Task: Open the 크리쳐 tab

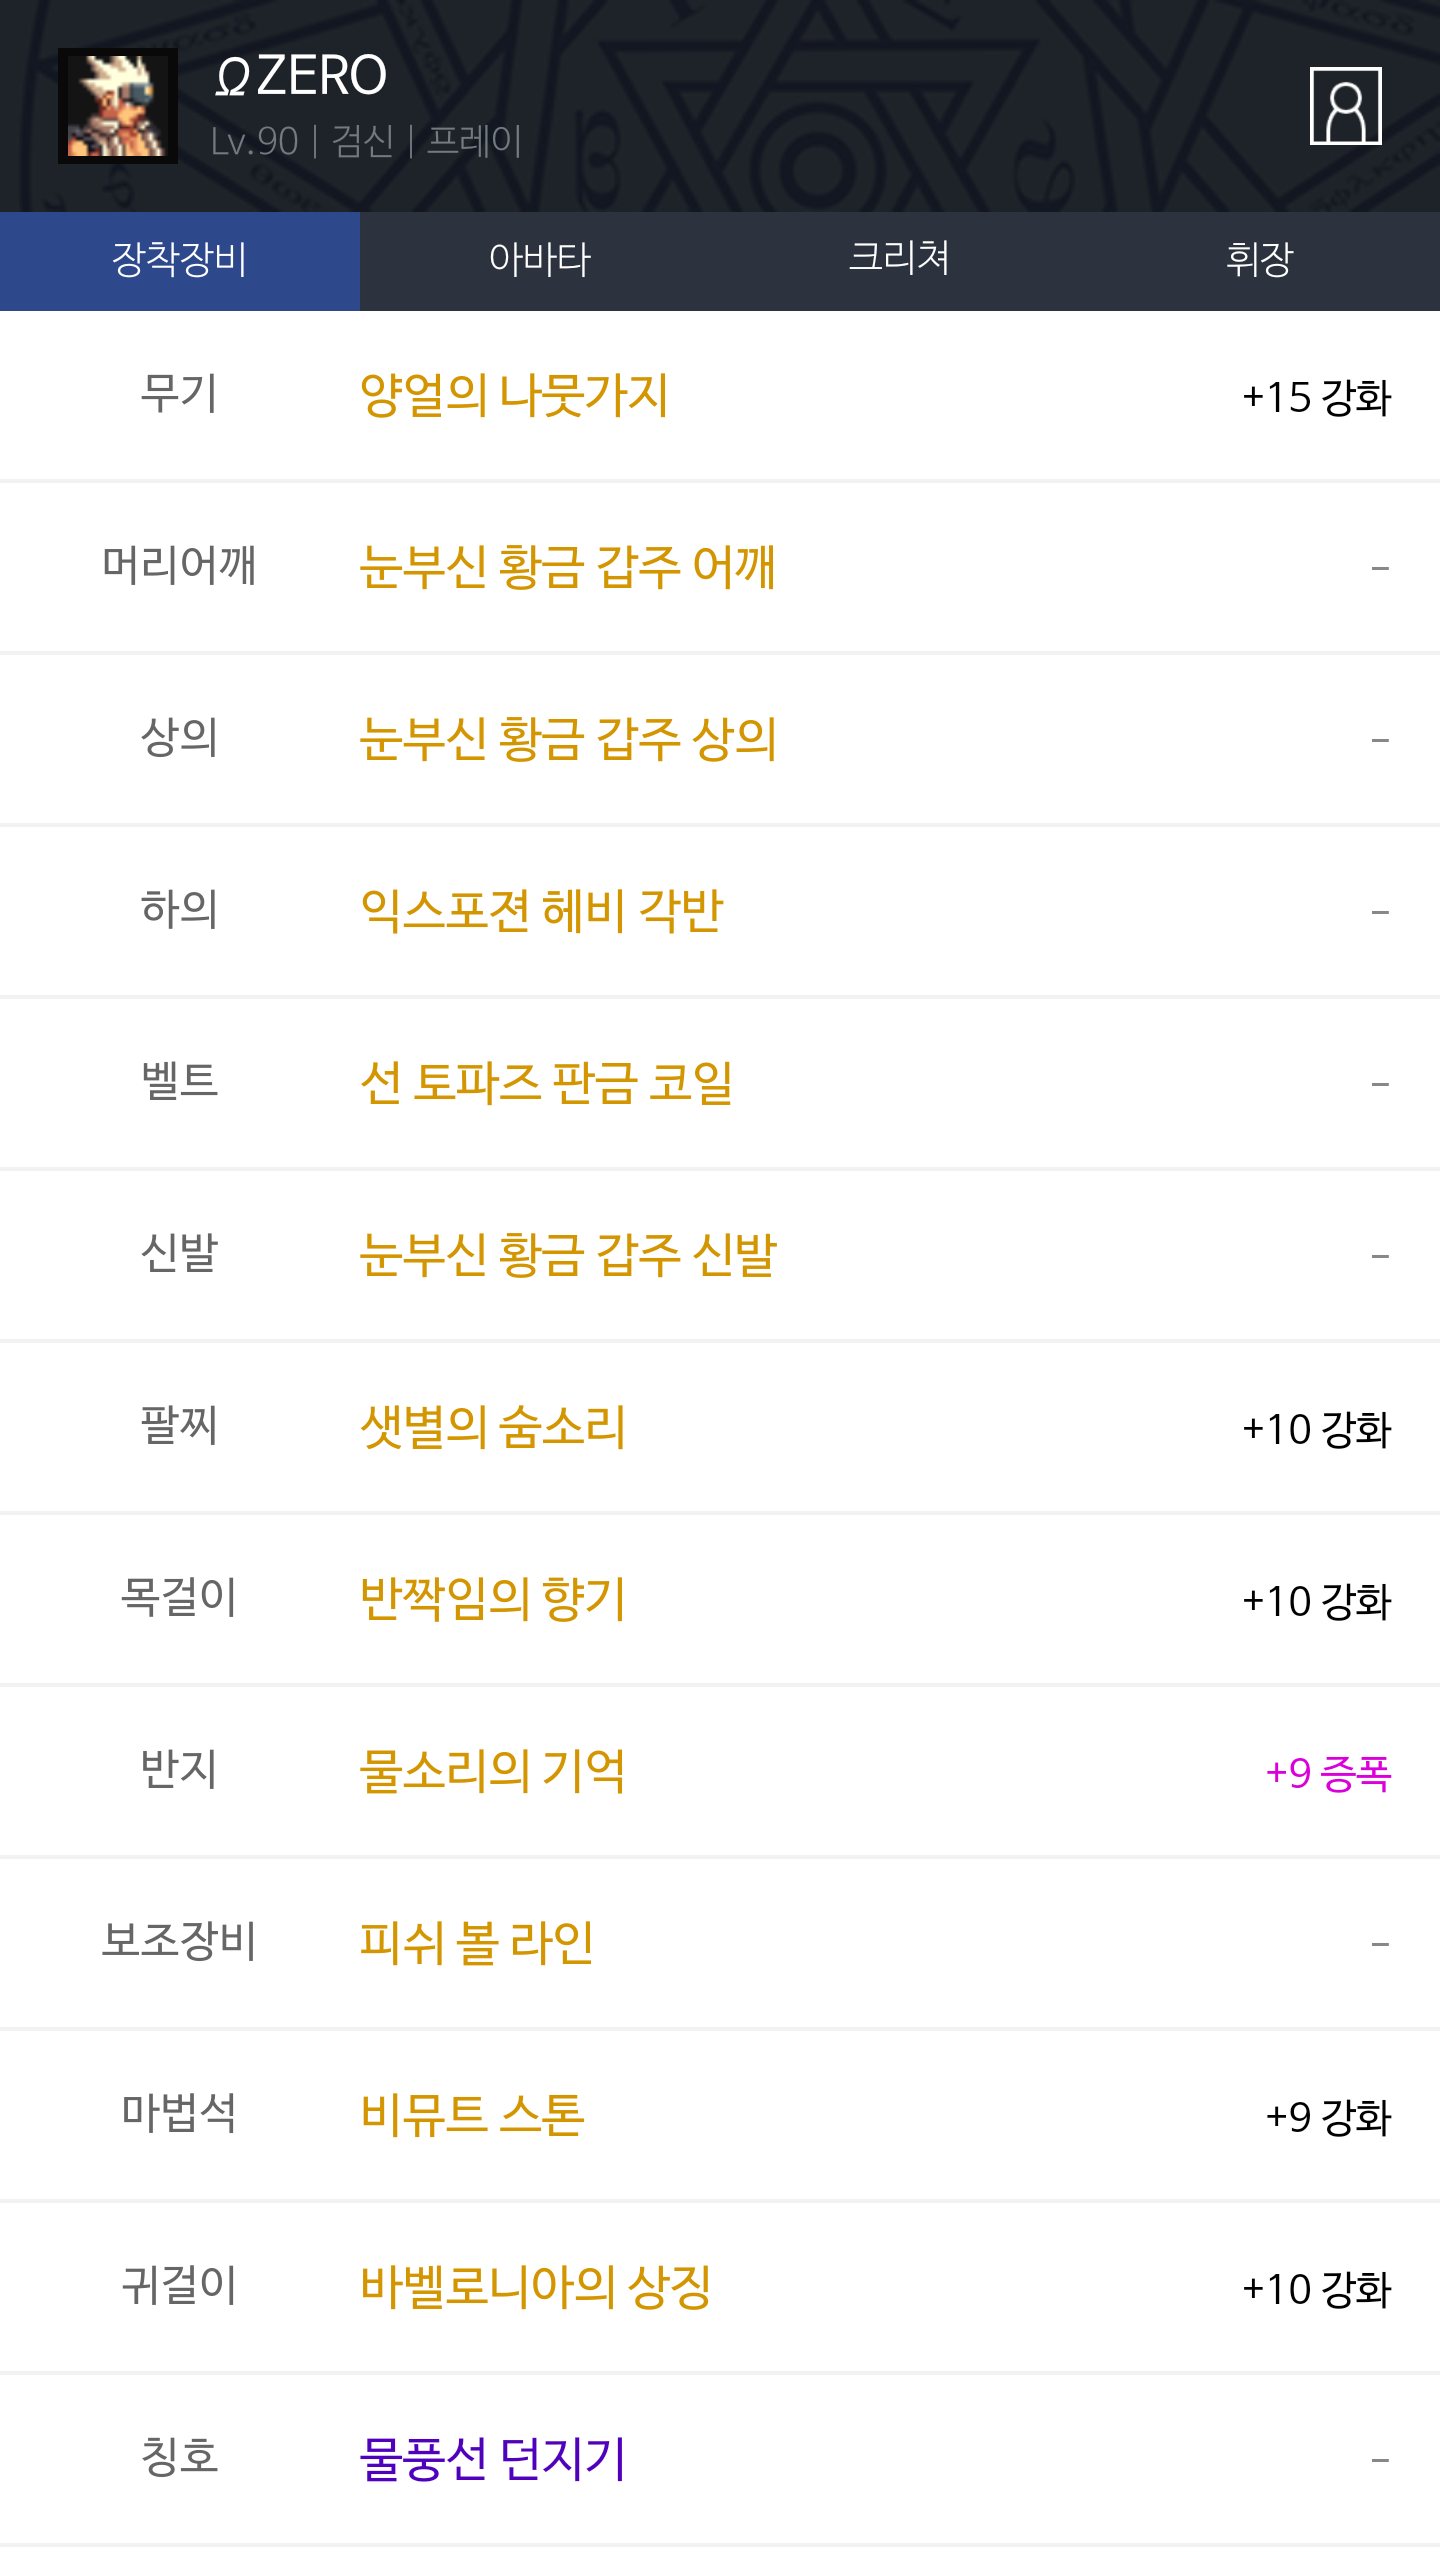Action: pyautogui.click(x=900, y=260)
